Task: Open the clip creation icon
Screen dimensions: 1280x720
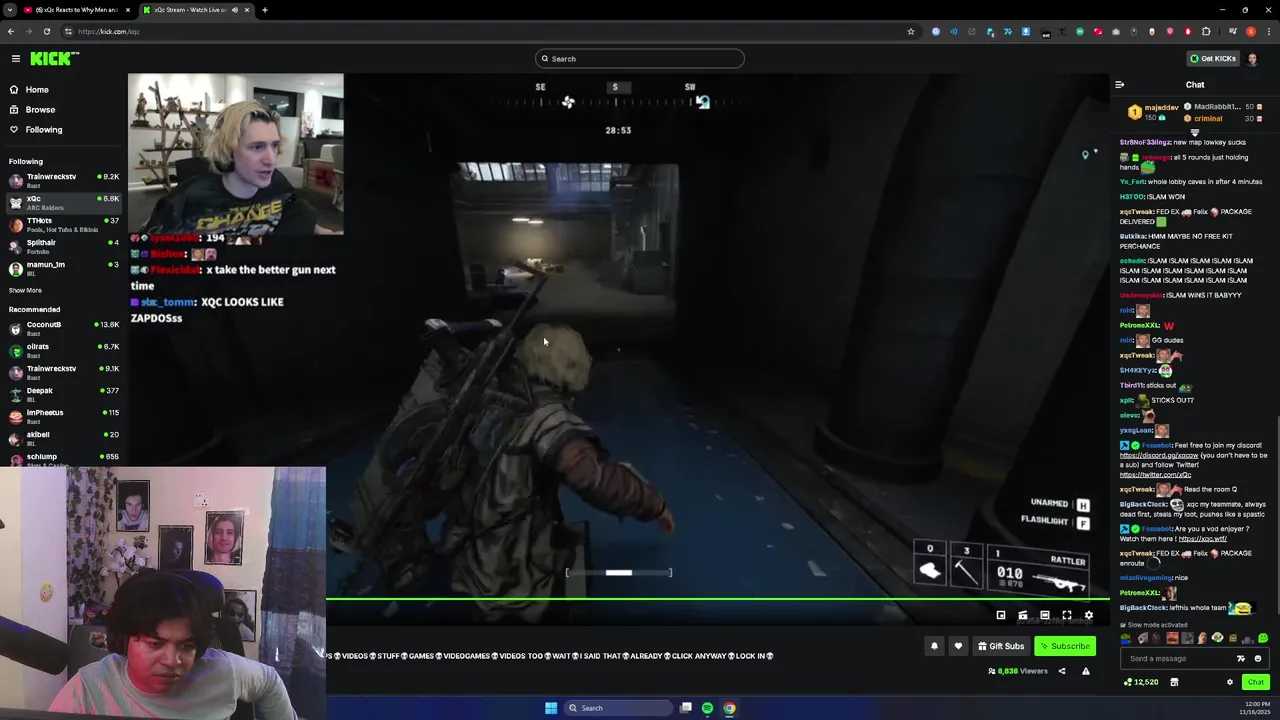Action: pyautogui.click(x=1023, y=616)
